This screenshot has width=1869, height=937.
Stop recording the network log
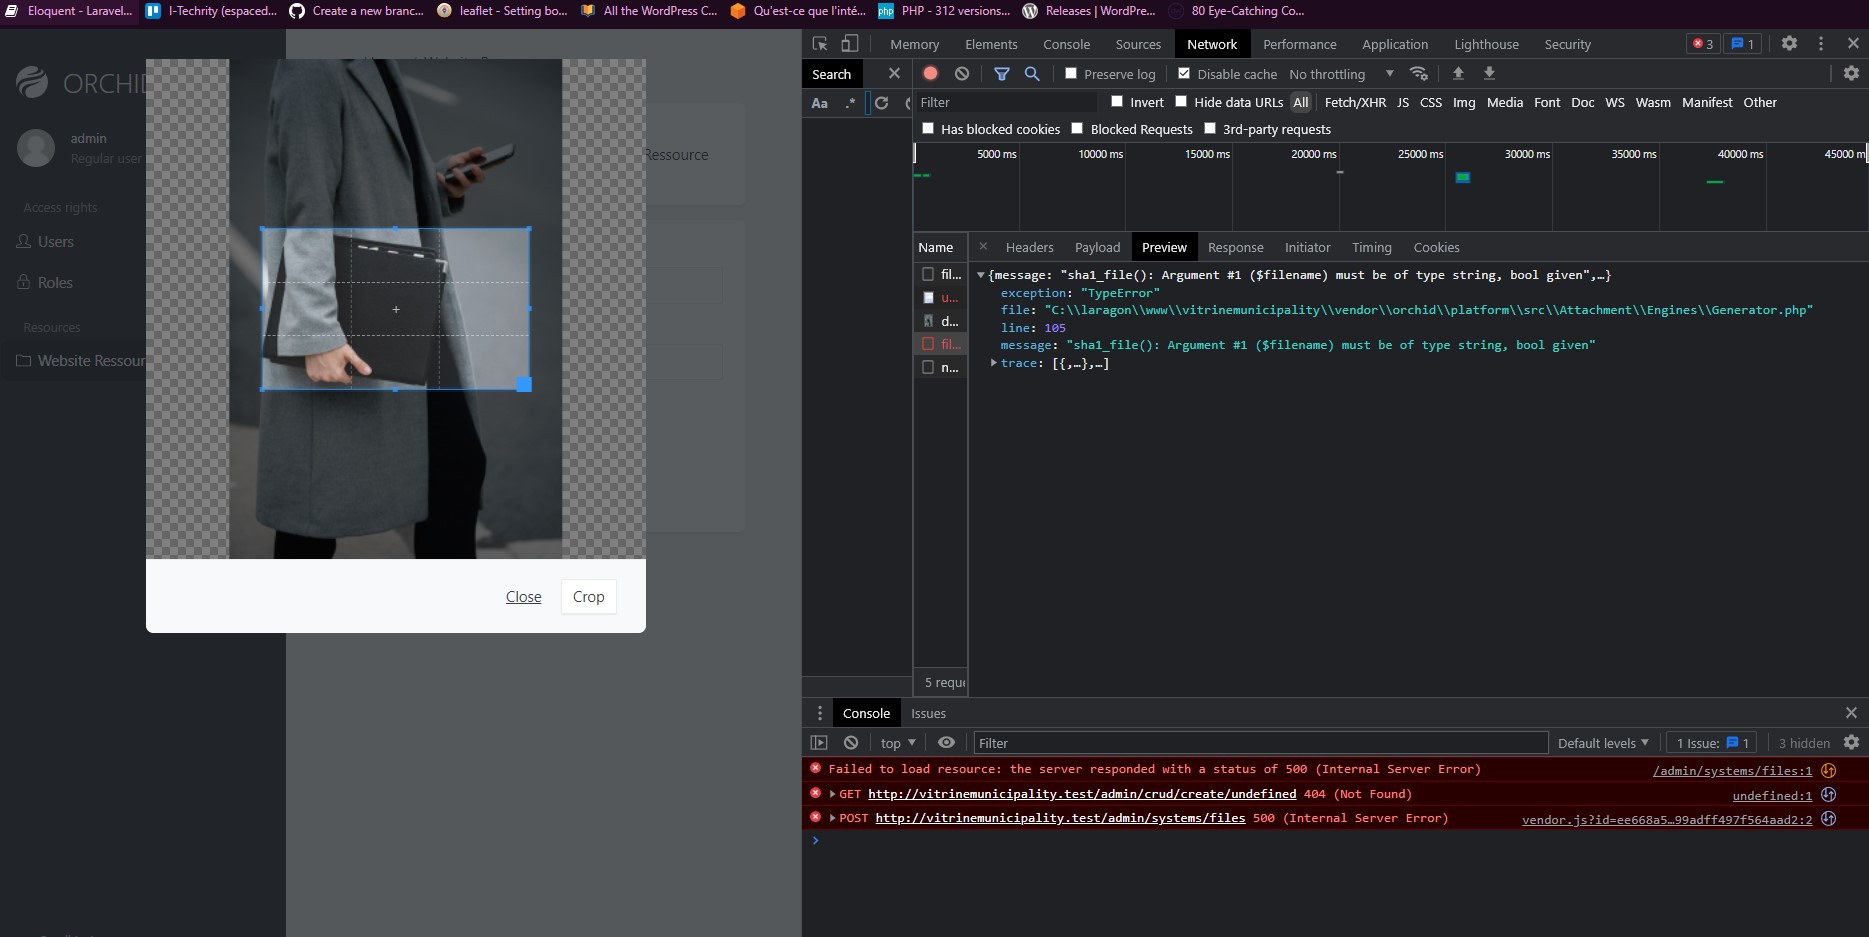pos(930,73)
